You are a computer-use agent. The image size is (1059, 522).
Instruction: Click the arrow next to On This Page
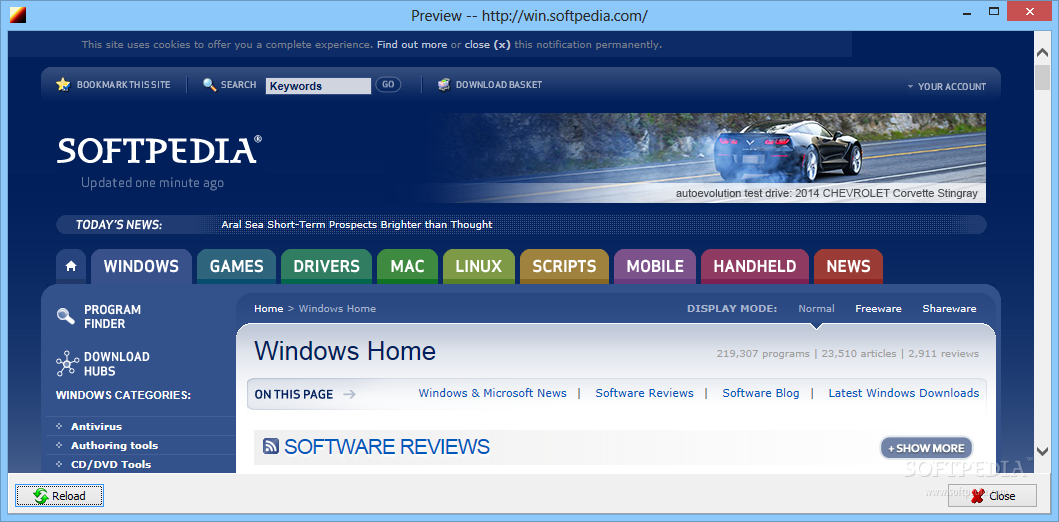[x=349, y=394]
